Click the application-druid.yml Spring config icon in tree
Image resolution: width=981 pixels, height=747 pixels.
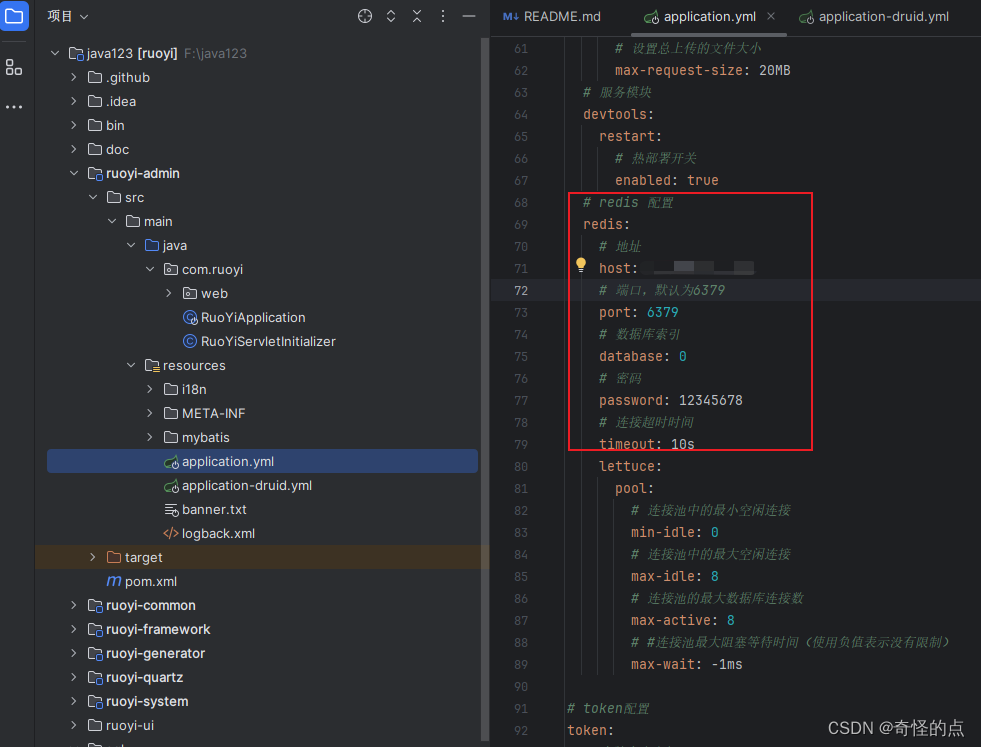click(x=171, y=486)
